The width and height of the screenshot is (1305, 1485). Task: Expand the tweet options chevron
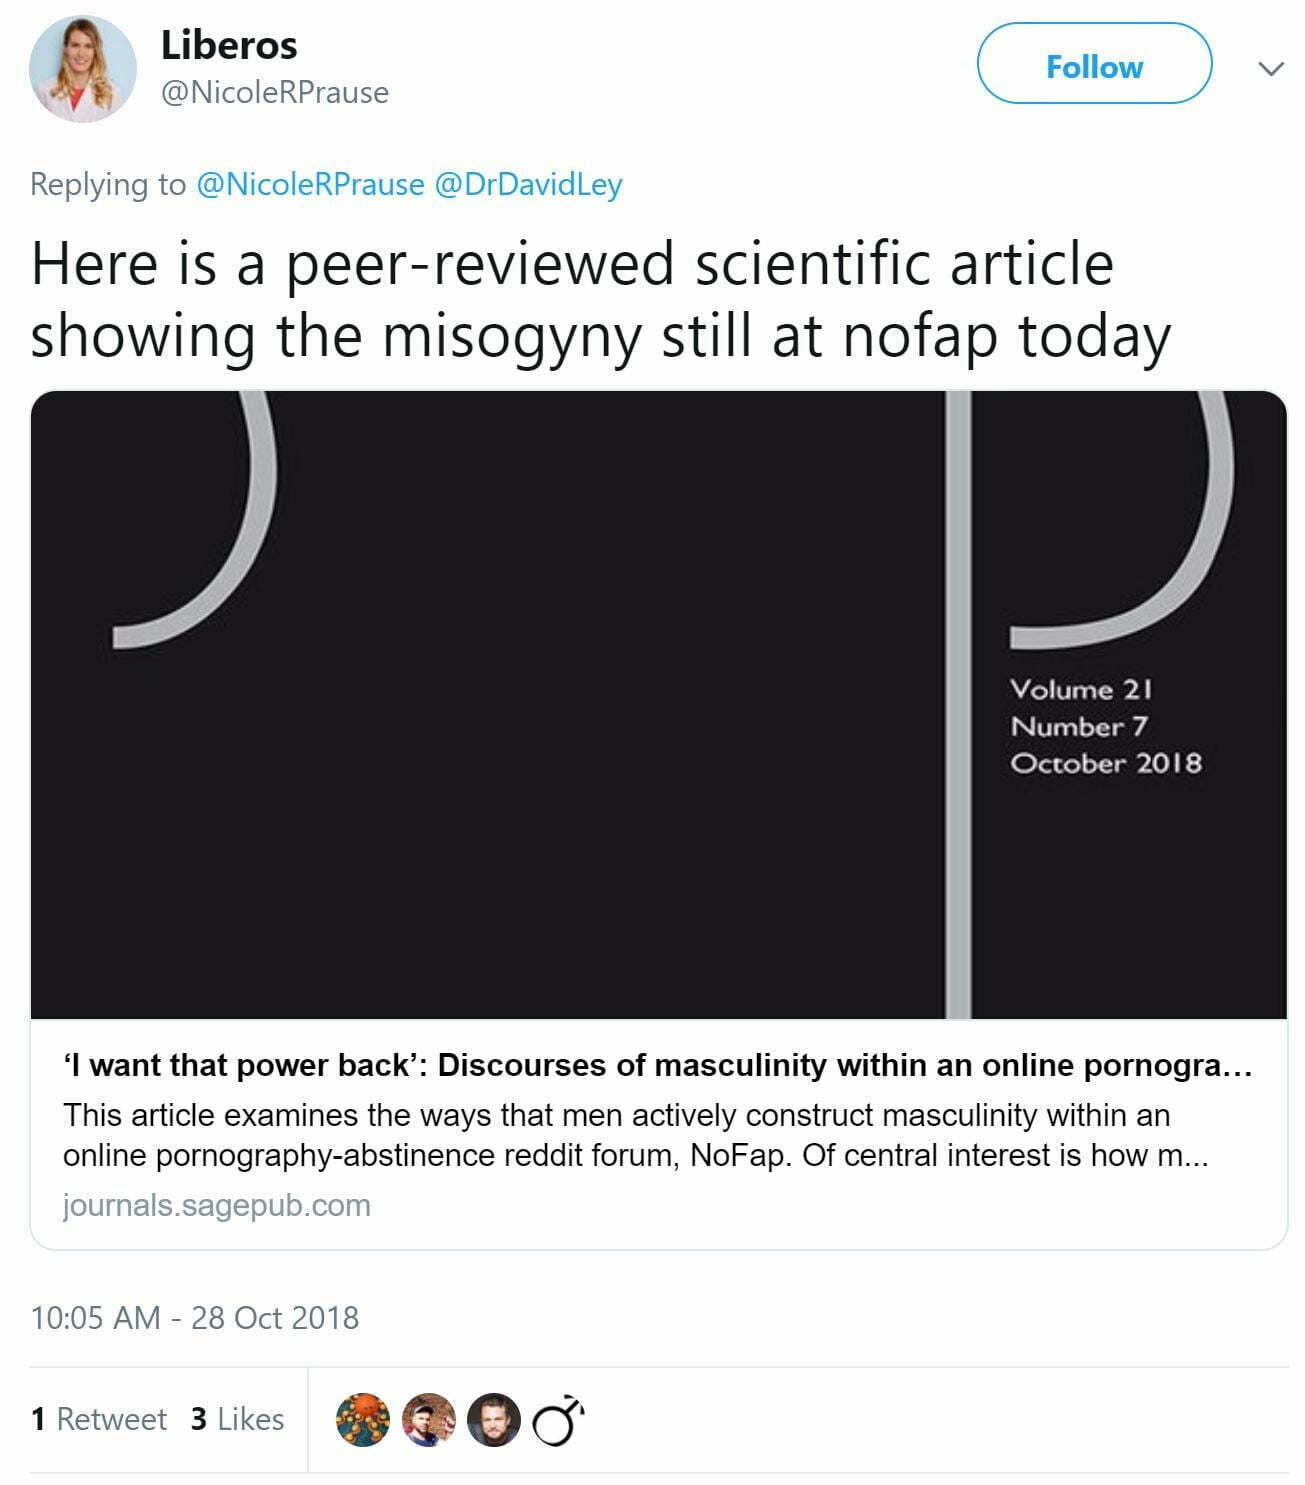(x=1270, y=69)
